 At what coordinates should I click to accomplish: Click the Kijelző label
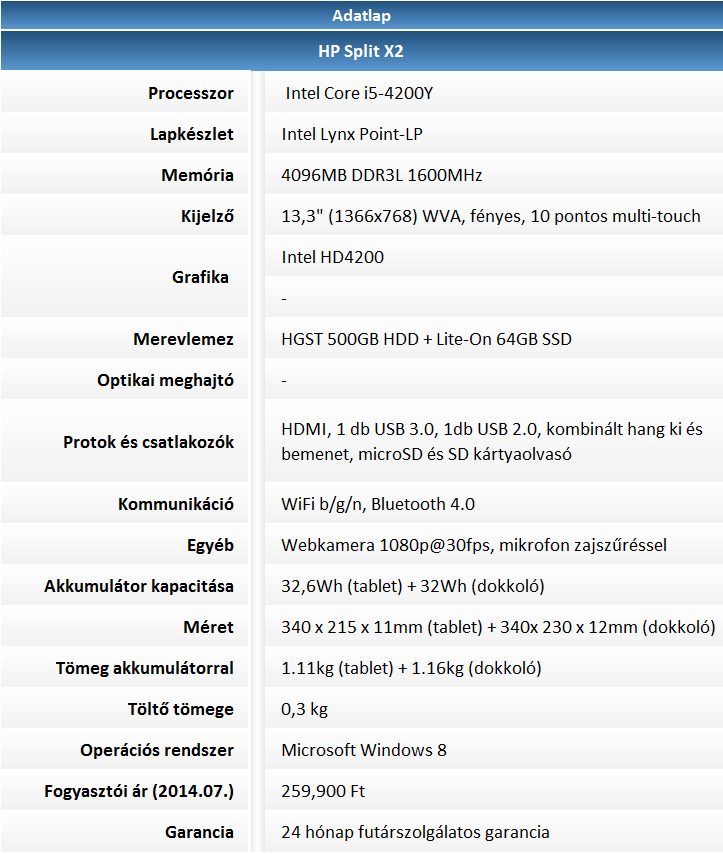click(207, 216)
